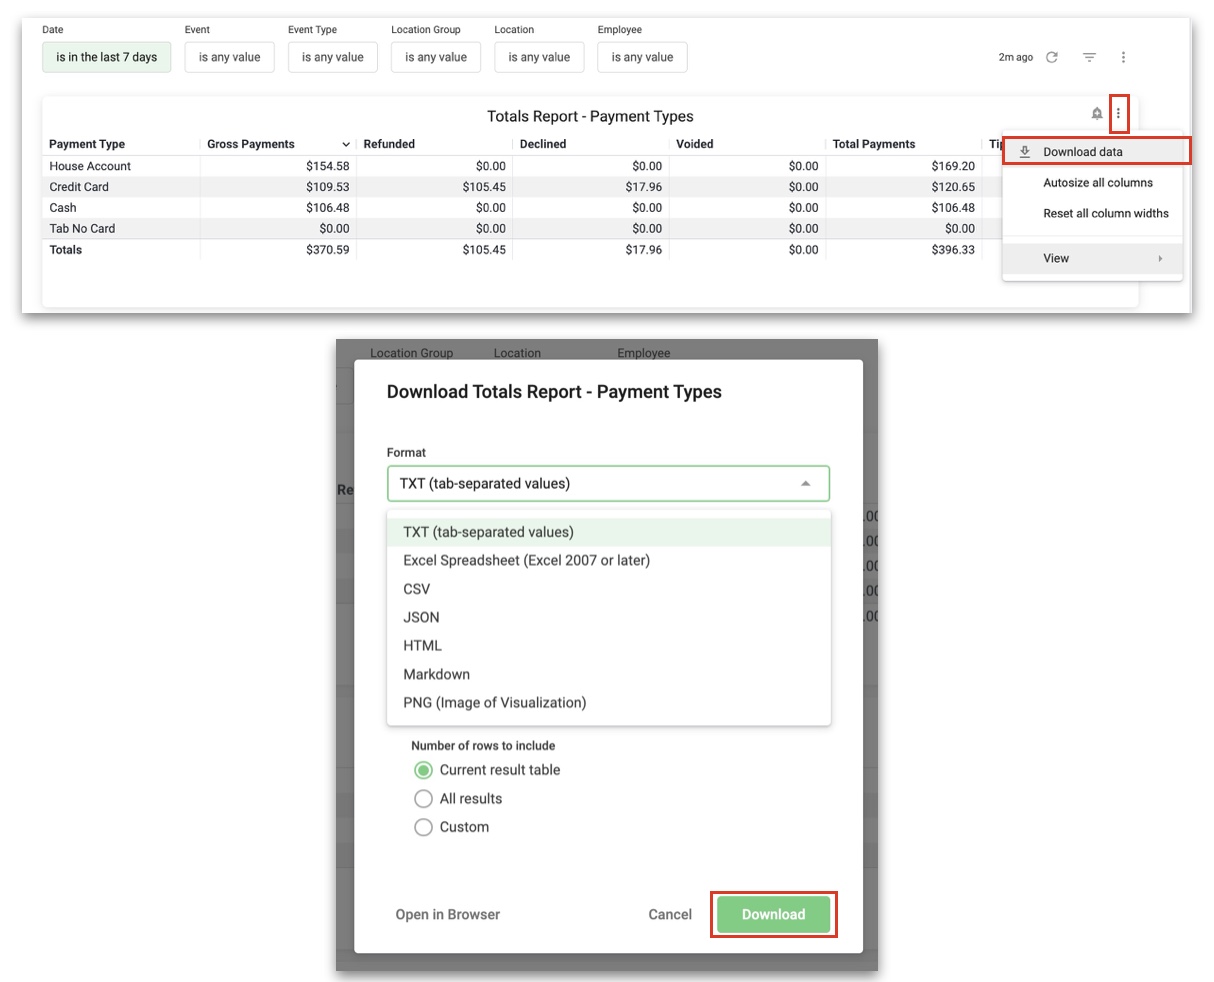This screenshot has height=982, width=1214.
Task: Click the $154.58 gross payments cell
Action: click(328, 166)
